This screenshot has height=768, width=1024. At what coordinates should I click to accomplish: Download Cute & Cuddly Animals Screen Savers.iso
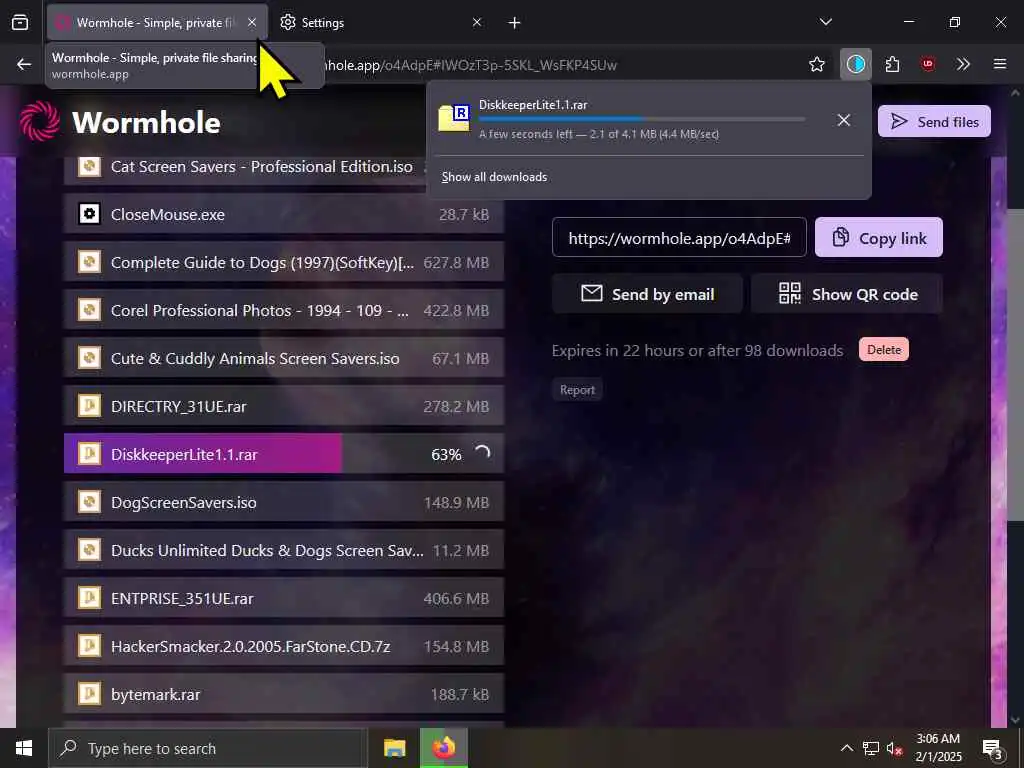[284, 359]
